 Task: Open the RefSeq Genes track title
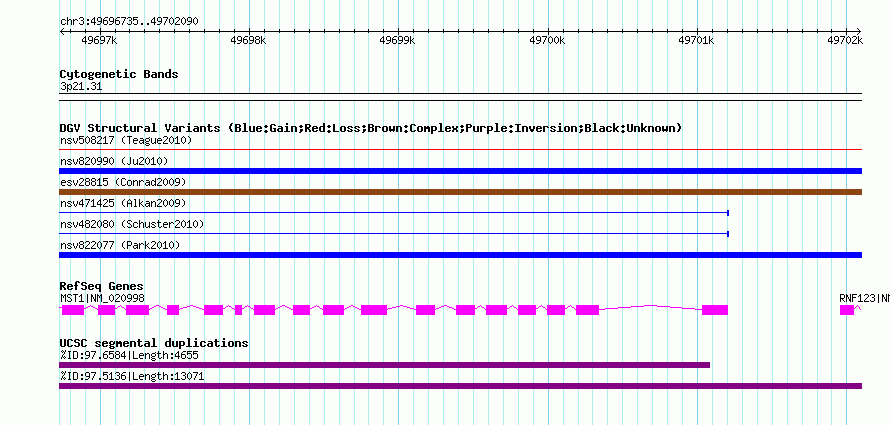[102, 286]
